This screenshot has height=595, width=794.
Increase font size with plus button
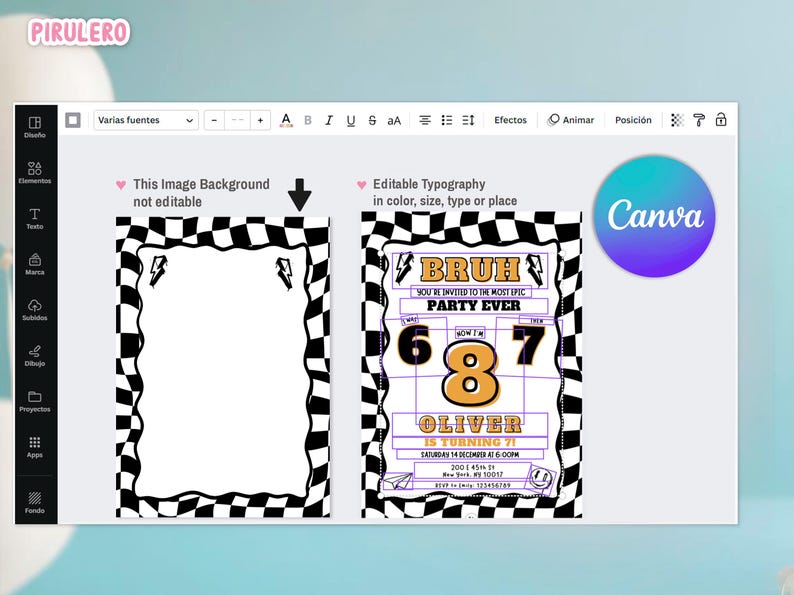(x=260, y=120)
